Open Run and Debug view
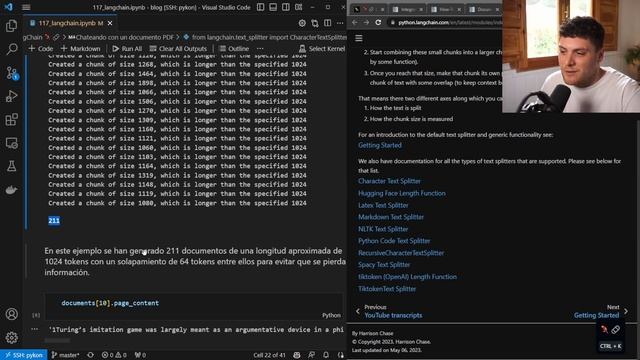The image size is (640, 360). (x=11, y=96)
